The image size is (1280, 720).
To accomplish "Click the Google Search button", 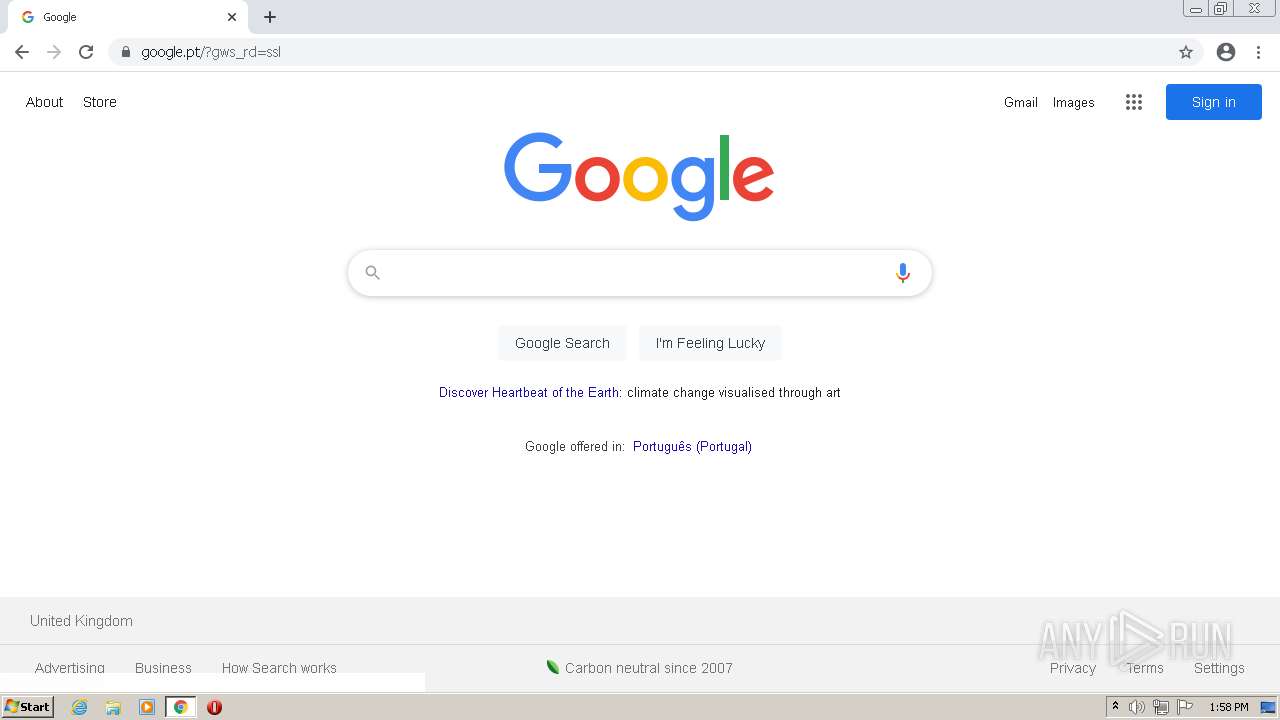I will coord(562,343).
